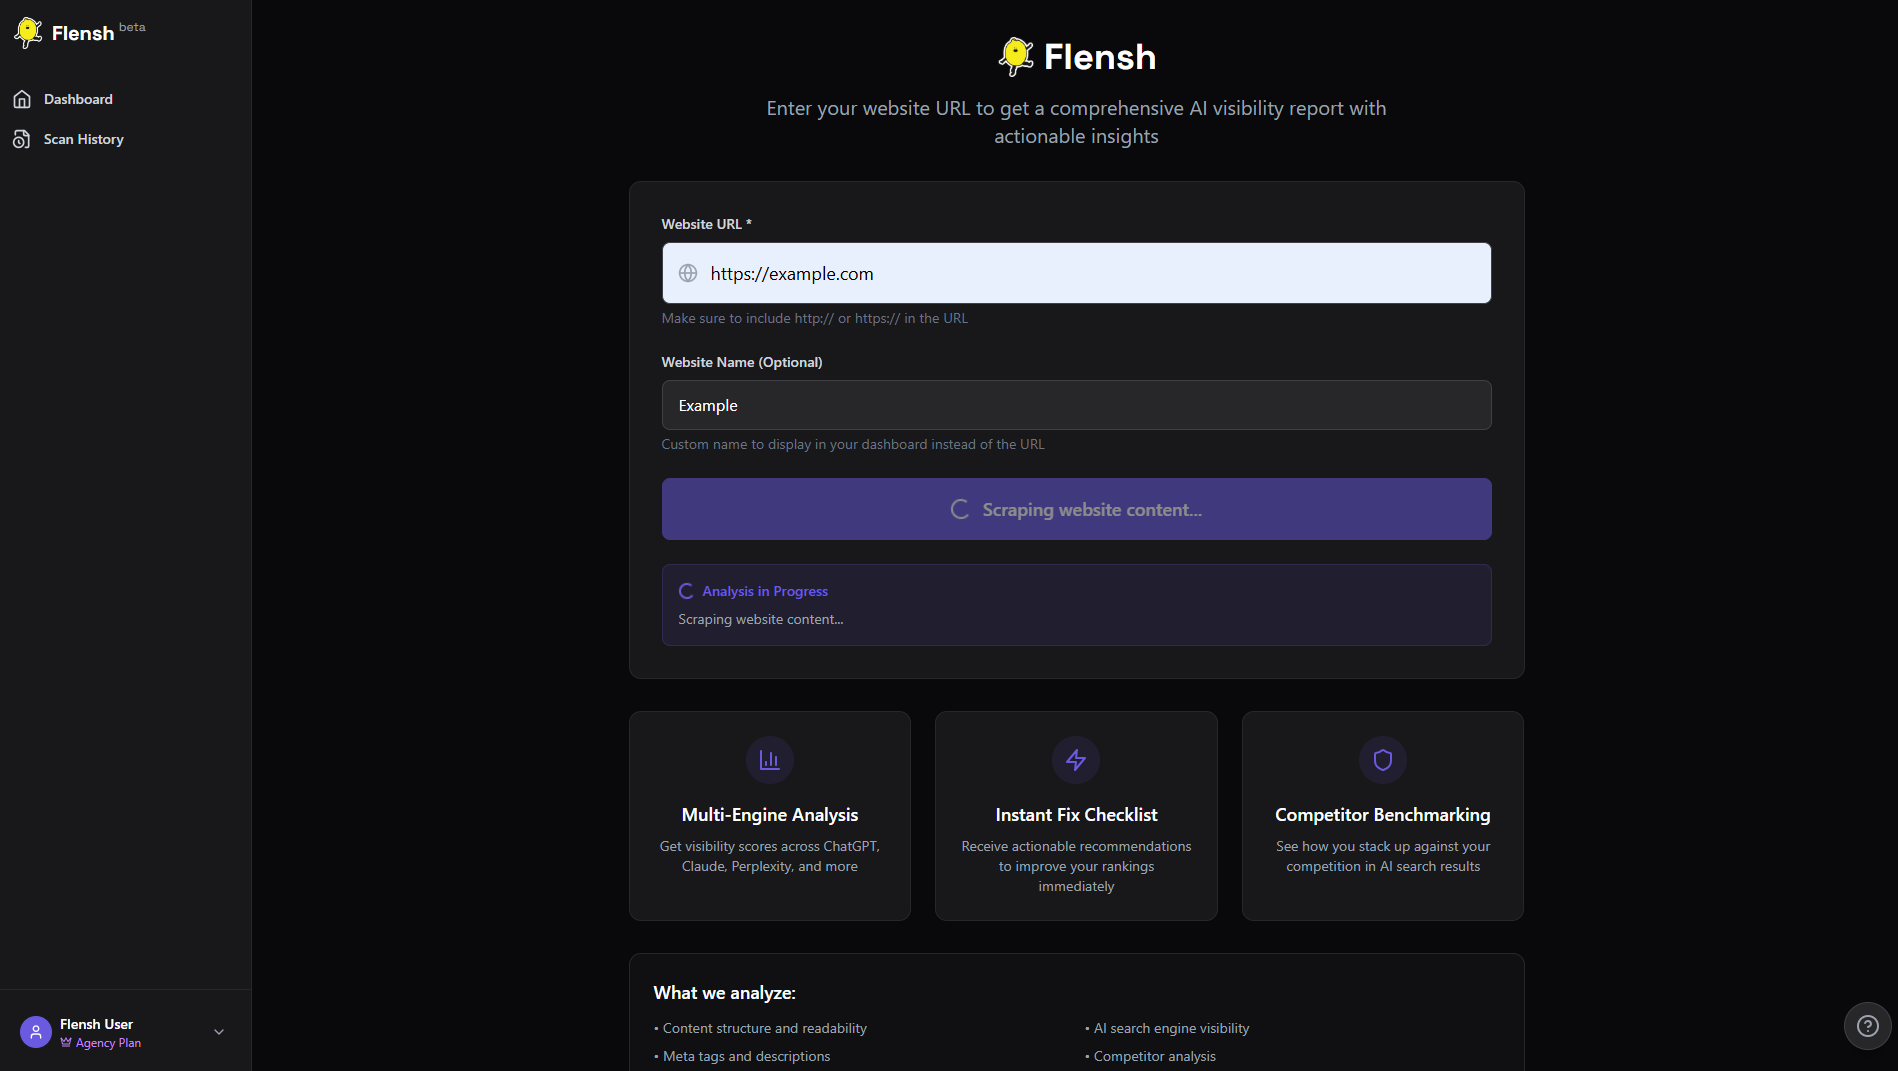1898x1071 pixels.
Task: Click the 'Scraping website content...' status text in the progress panel
Action: coord(761,619)
